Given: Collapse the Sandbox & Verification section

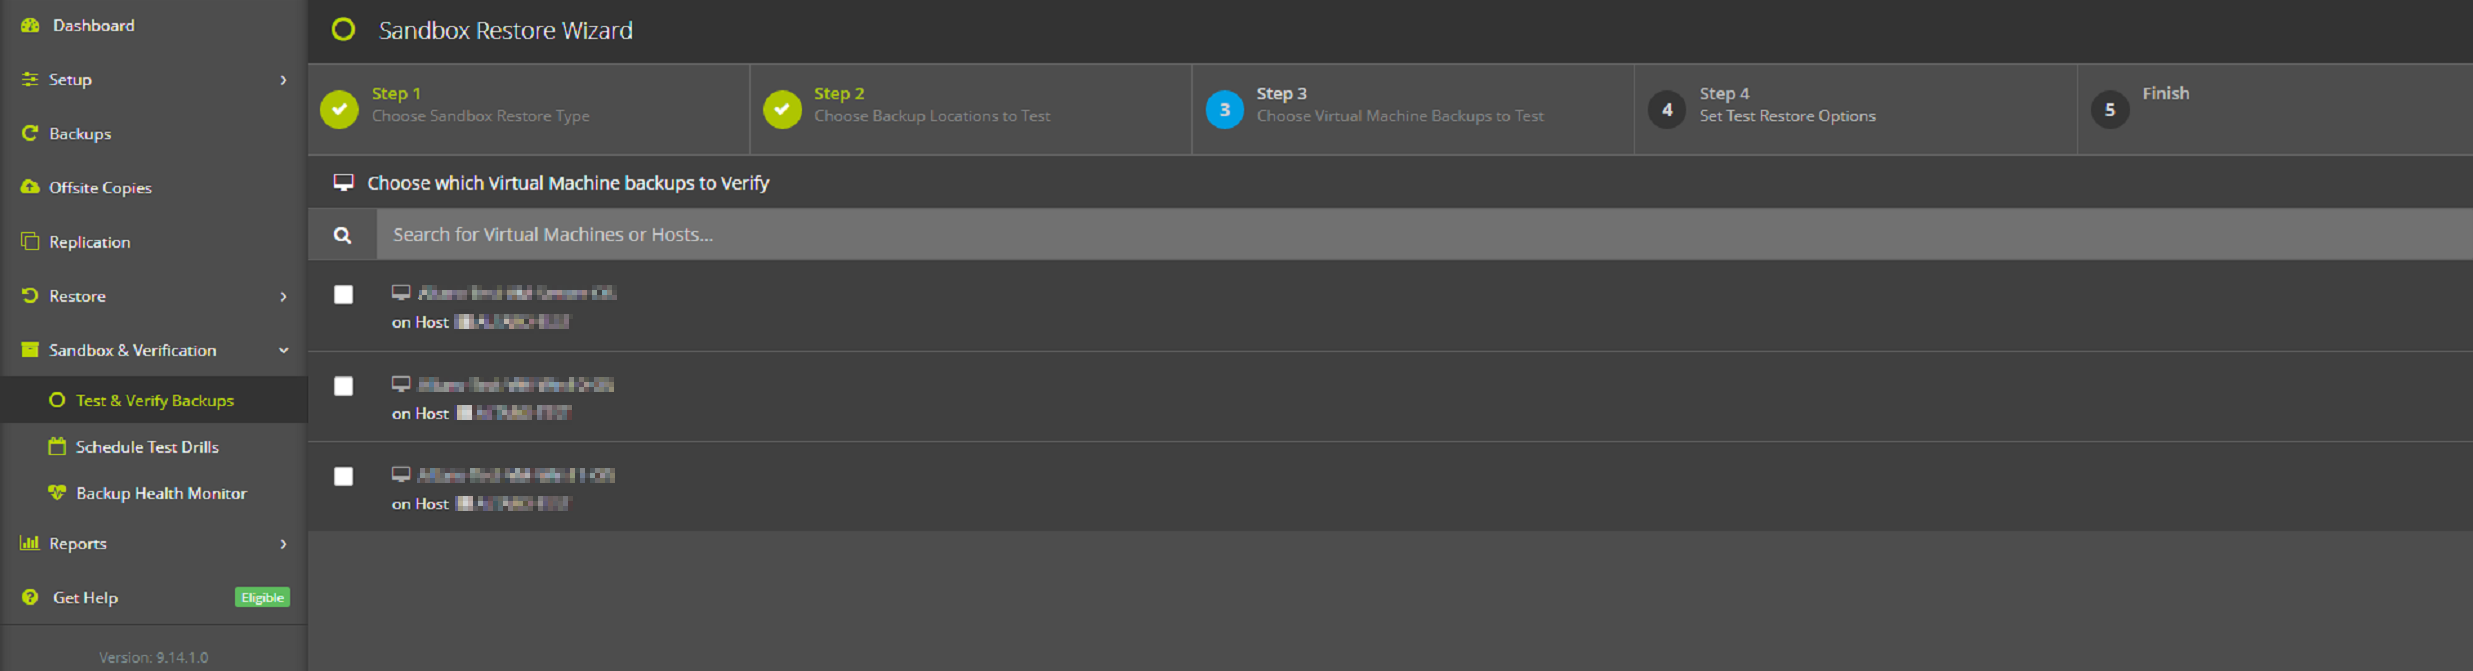Looking at the screenshot, I should coord(283,351).
